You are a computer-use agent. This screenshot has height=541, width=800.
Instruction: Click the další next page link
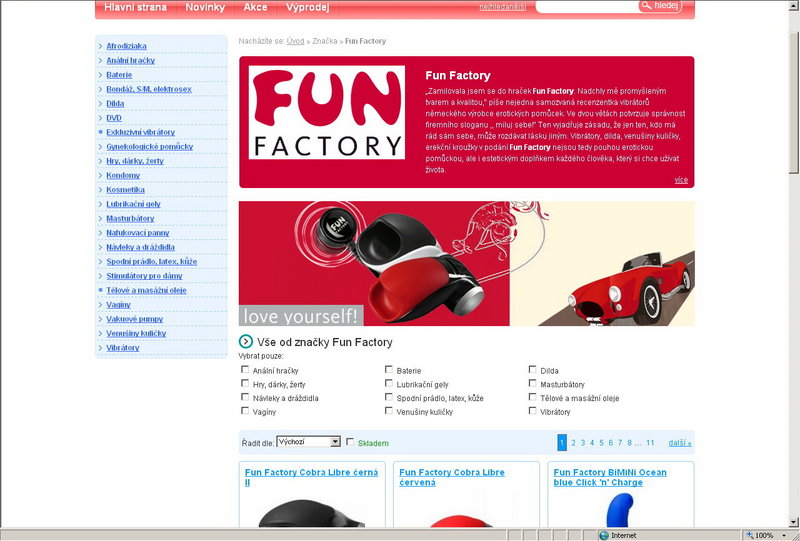coord(680,443)
